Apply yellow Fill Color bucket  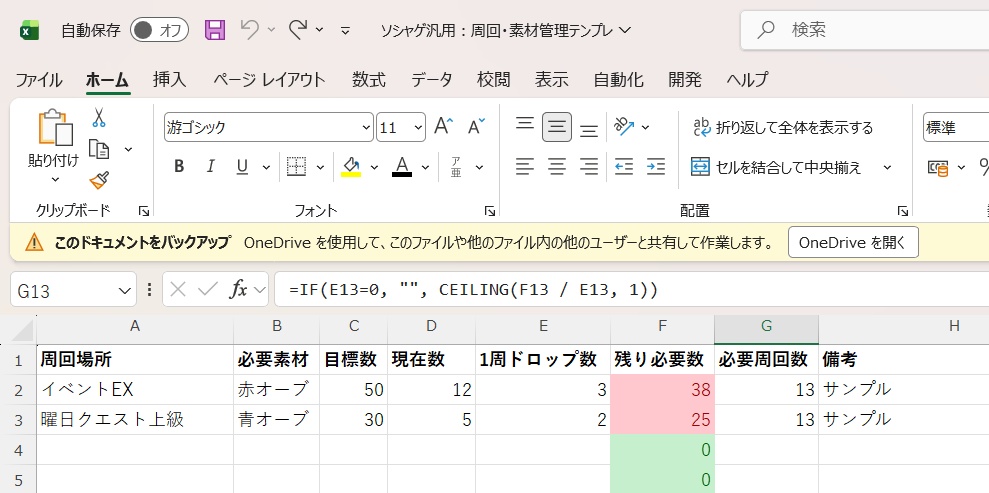pyautogui.click(x=351, y=167)
